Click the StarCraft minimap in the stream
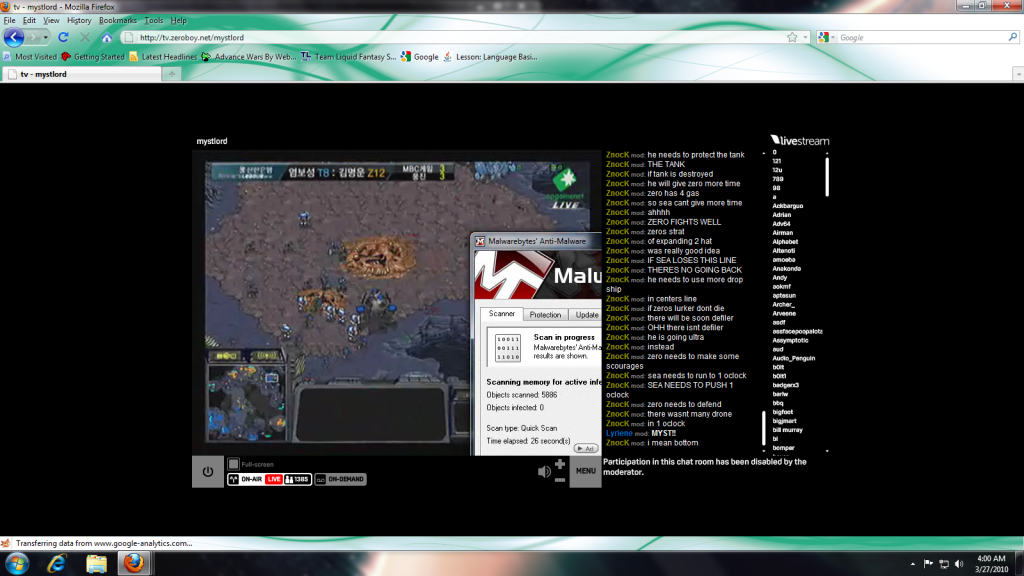The image size is (1024, 576). (247, 402)
